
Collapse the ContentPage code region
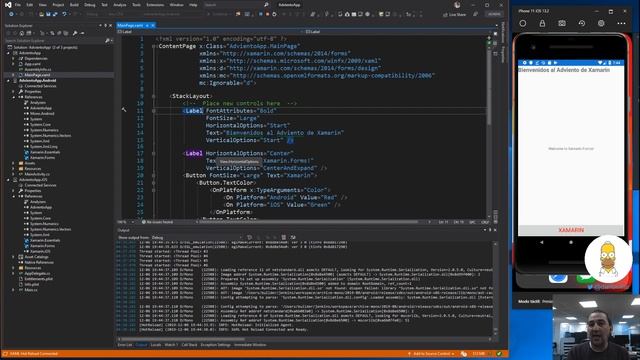pos(154,47)
